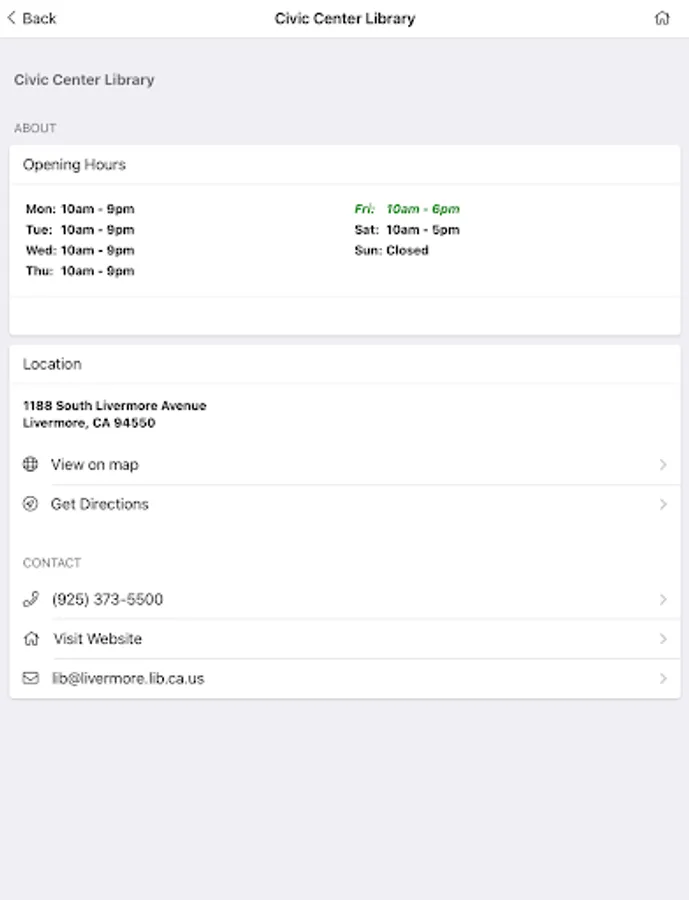Email lib@livermore.lib.ca.us
This screenshot has width=689, height=900.
128,678
